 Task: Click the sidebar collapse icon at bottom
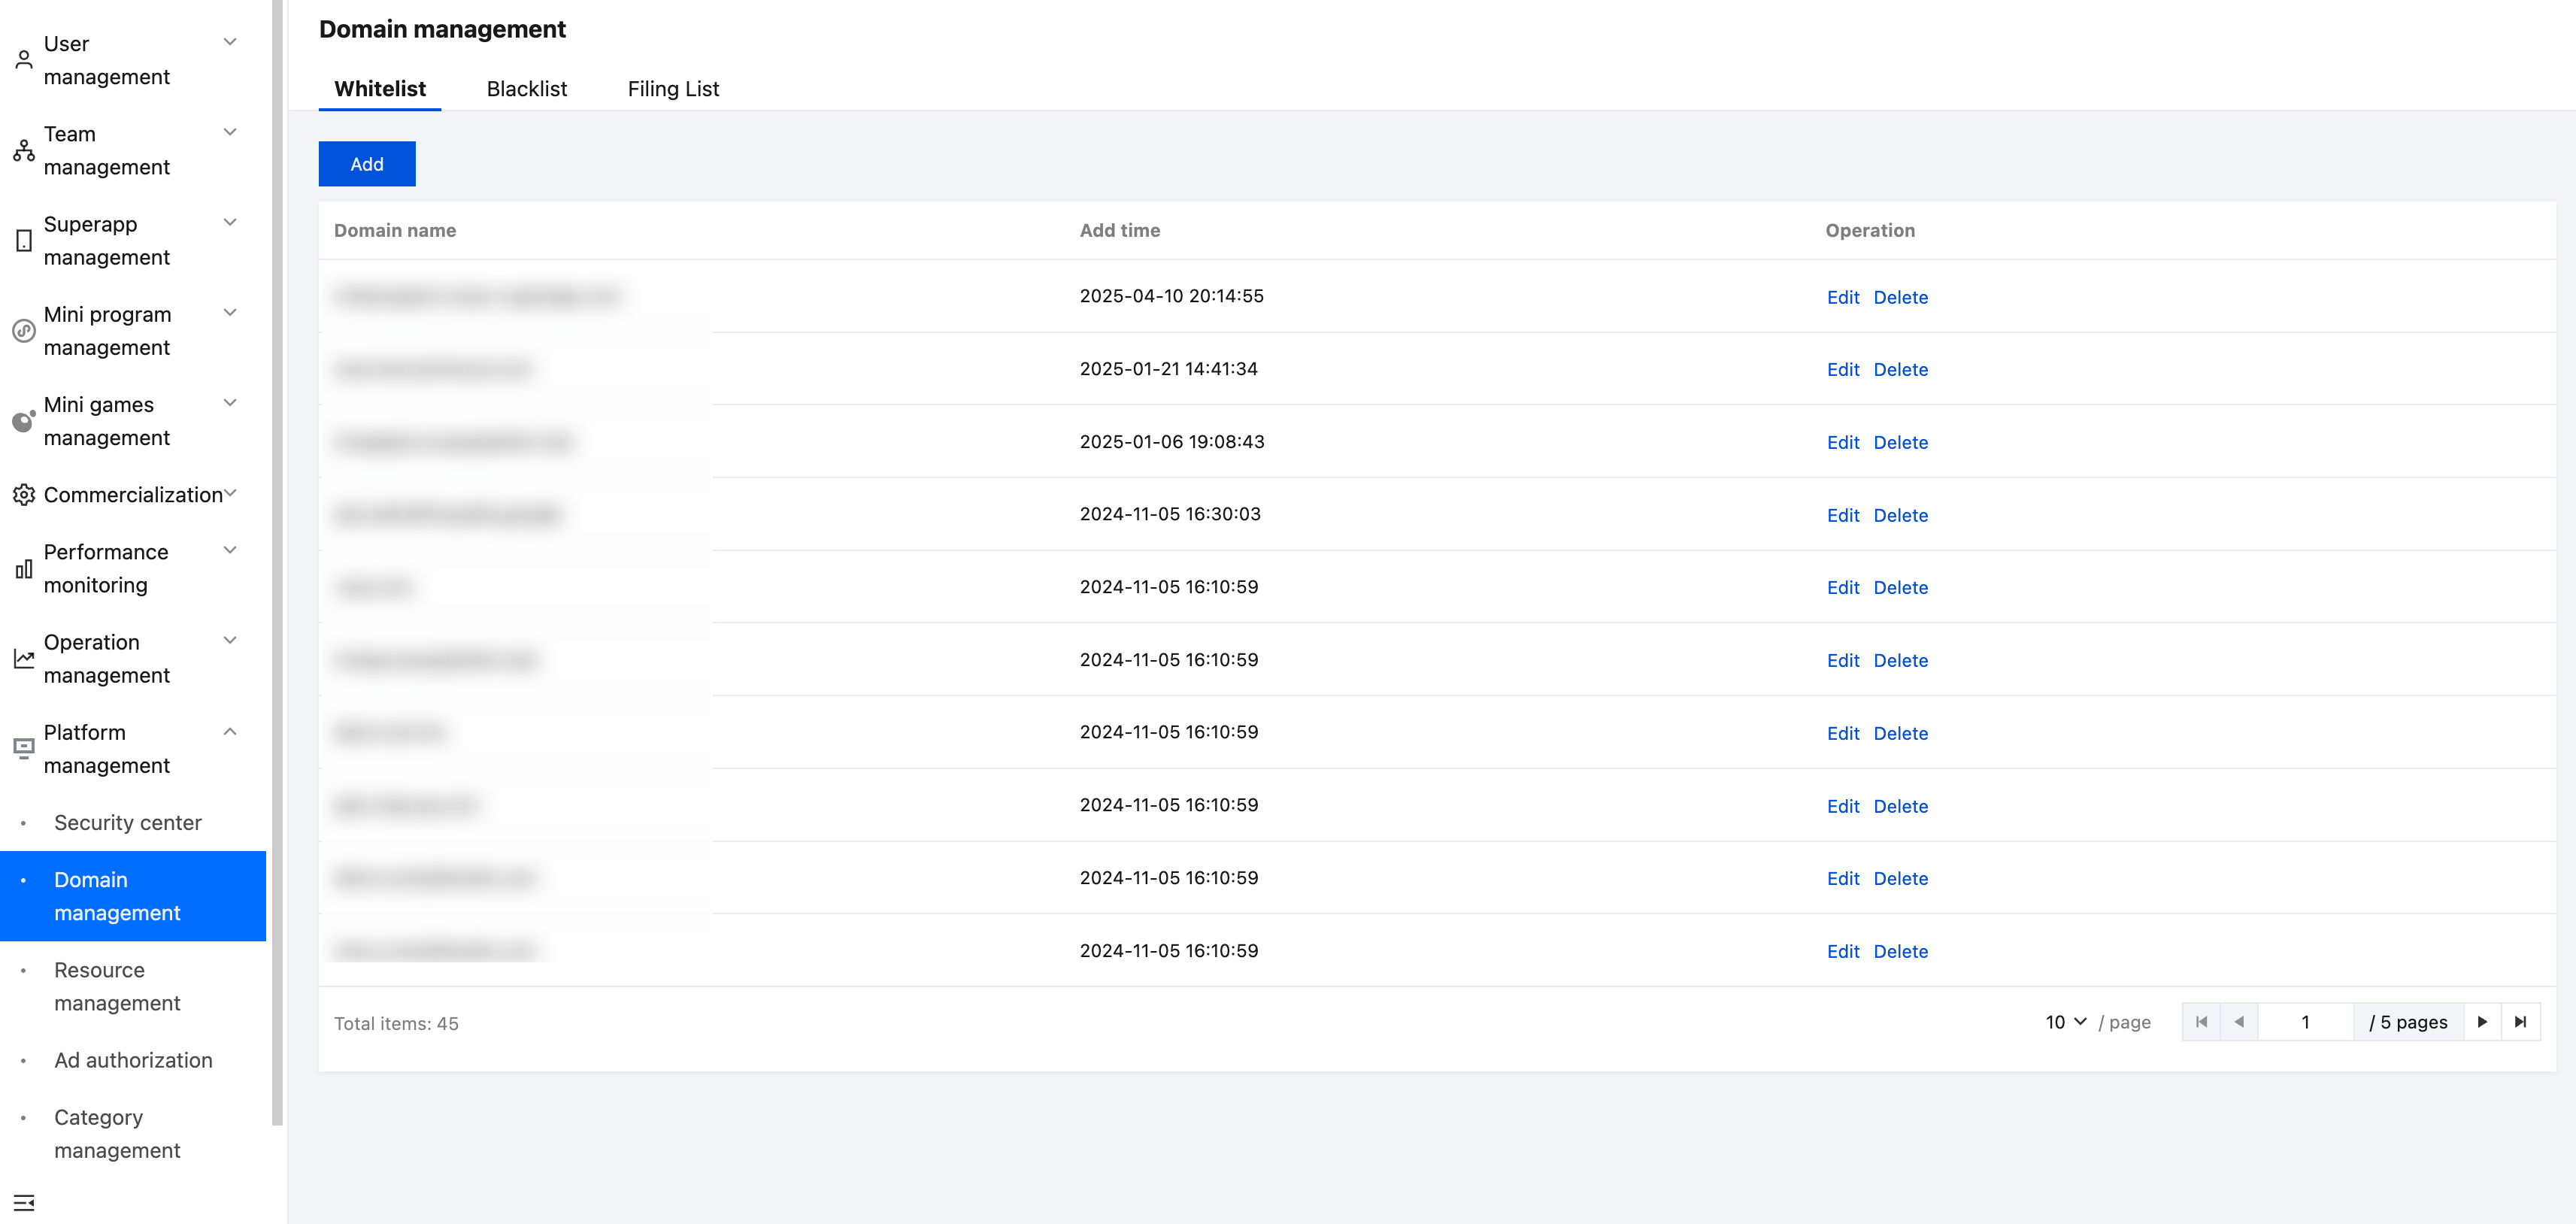(x=24, y=1202)
